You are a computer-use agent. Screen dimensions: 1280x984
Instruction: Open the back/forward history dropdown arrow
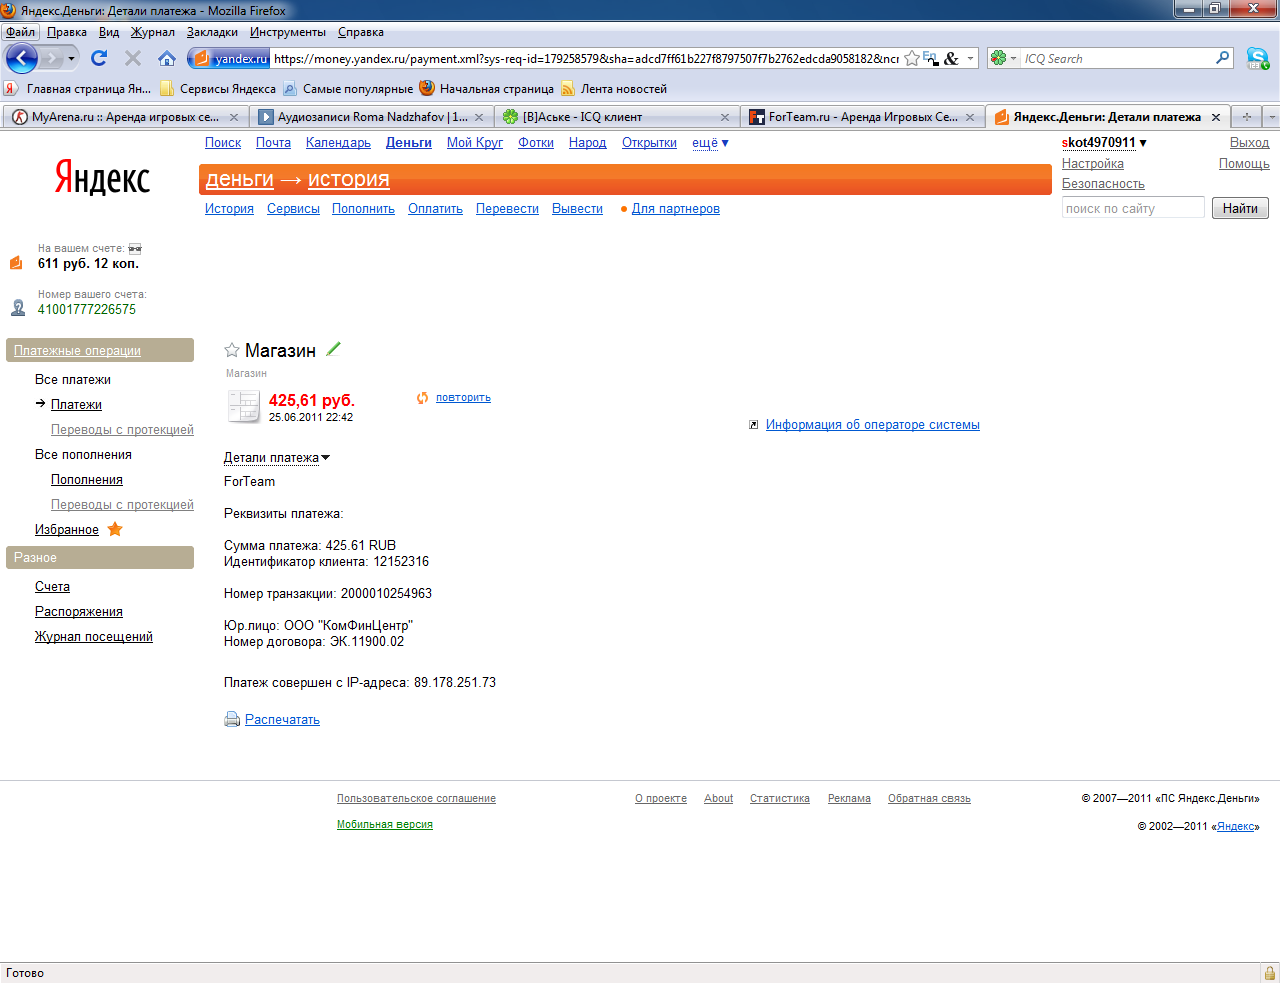click(71, 59)
